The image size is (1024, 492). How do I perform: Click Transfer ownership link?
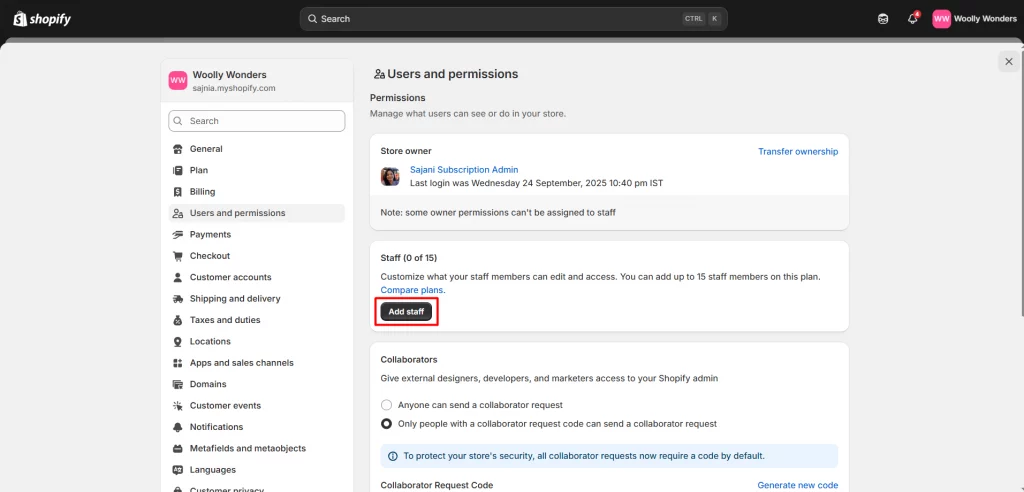(798, 152)
